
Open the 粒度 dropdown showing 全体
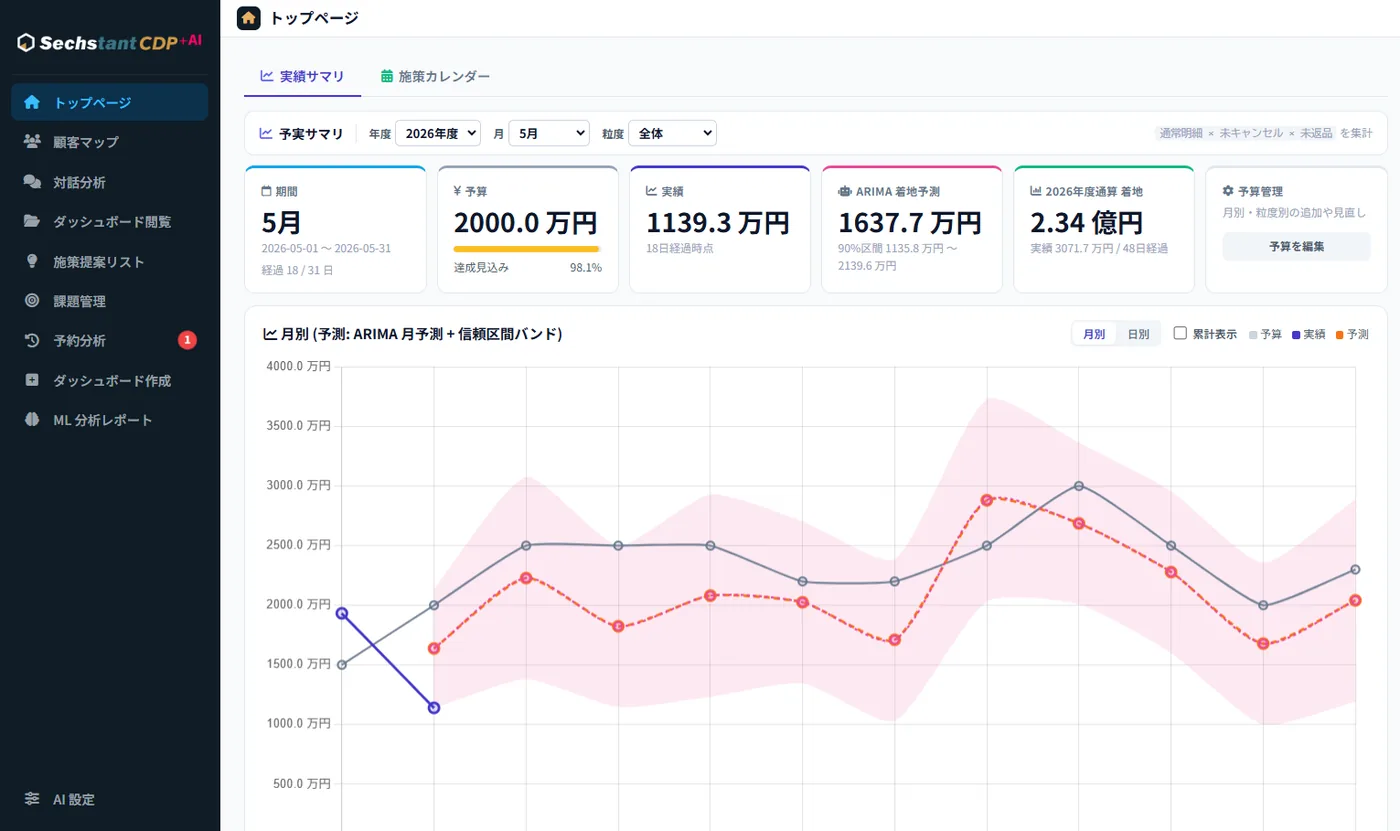[672, 133]
